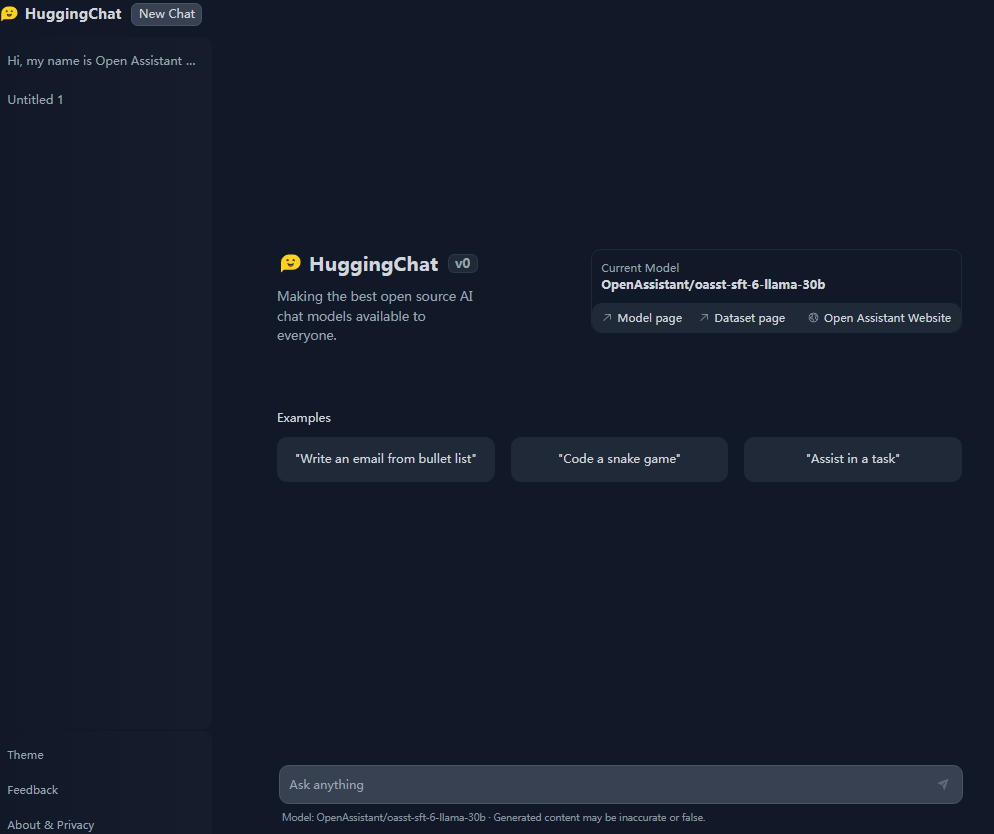
Task: Open the Untitled 1 conversation
Action: tap(35, 99)
